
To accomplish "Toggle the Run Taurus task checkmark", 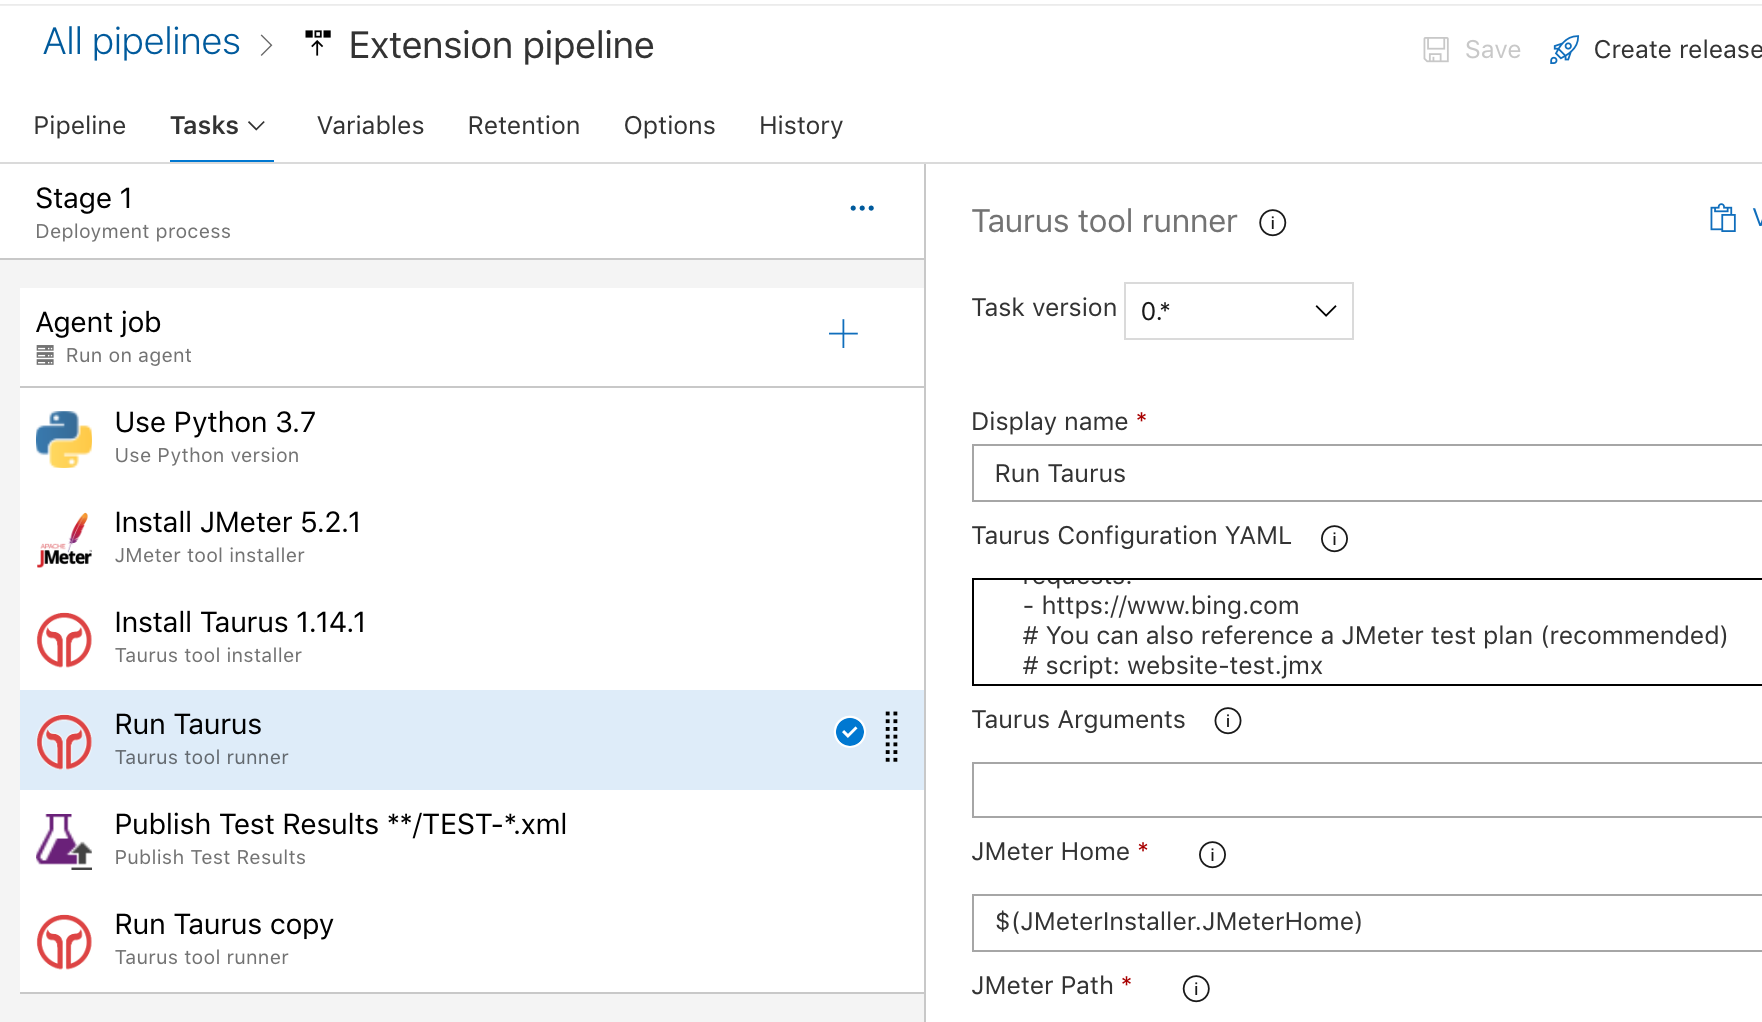I will tap(849, 733).
